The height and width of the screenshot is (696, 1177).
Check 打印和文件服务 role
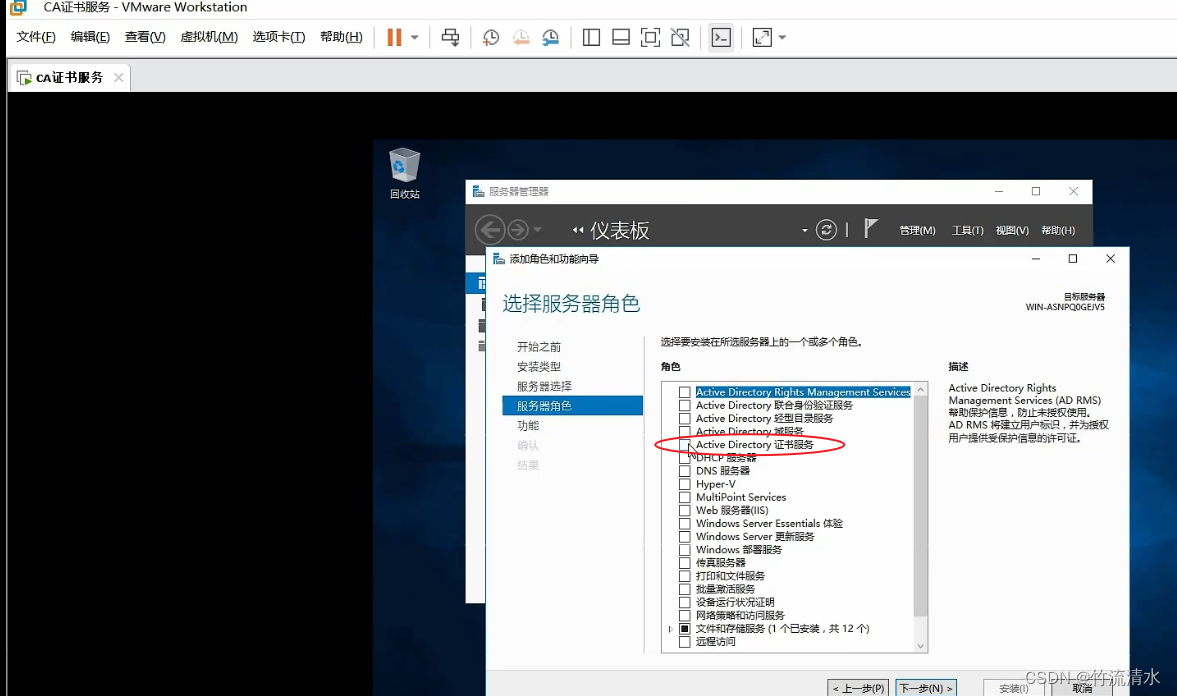pyautogui.click(x=685, y=576)
